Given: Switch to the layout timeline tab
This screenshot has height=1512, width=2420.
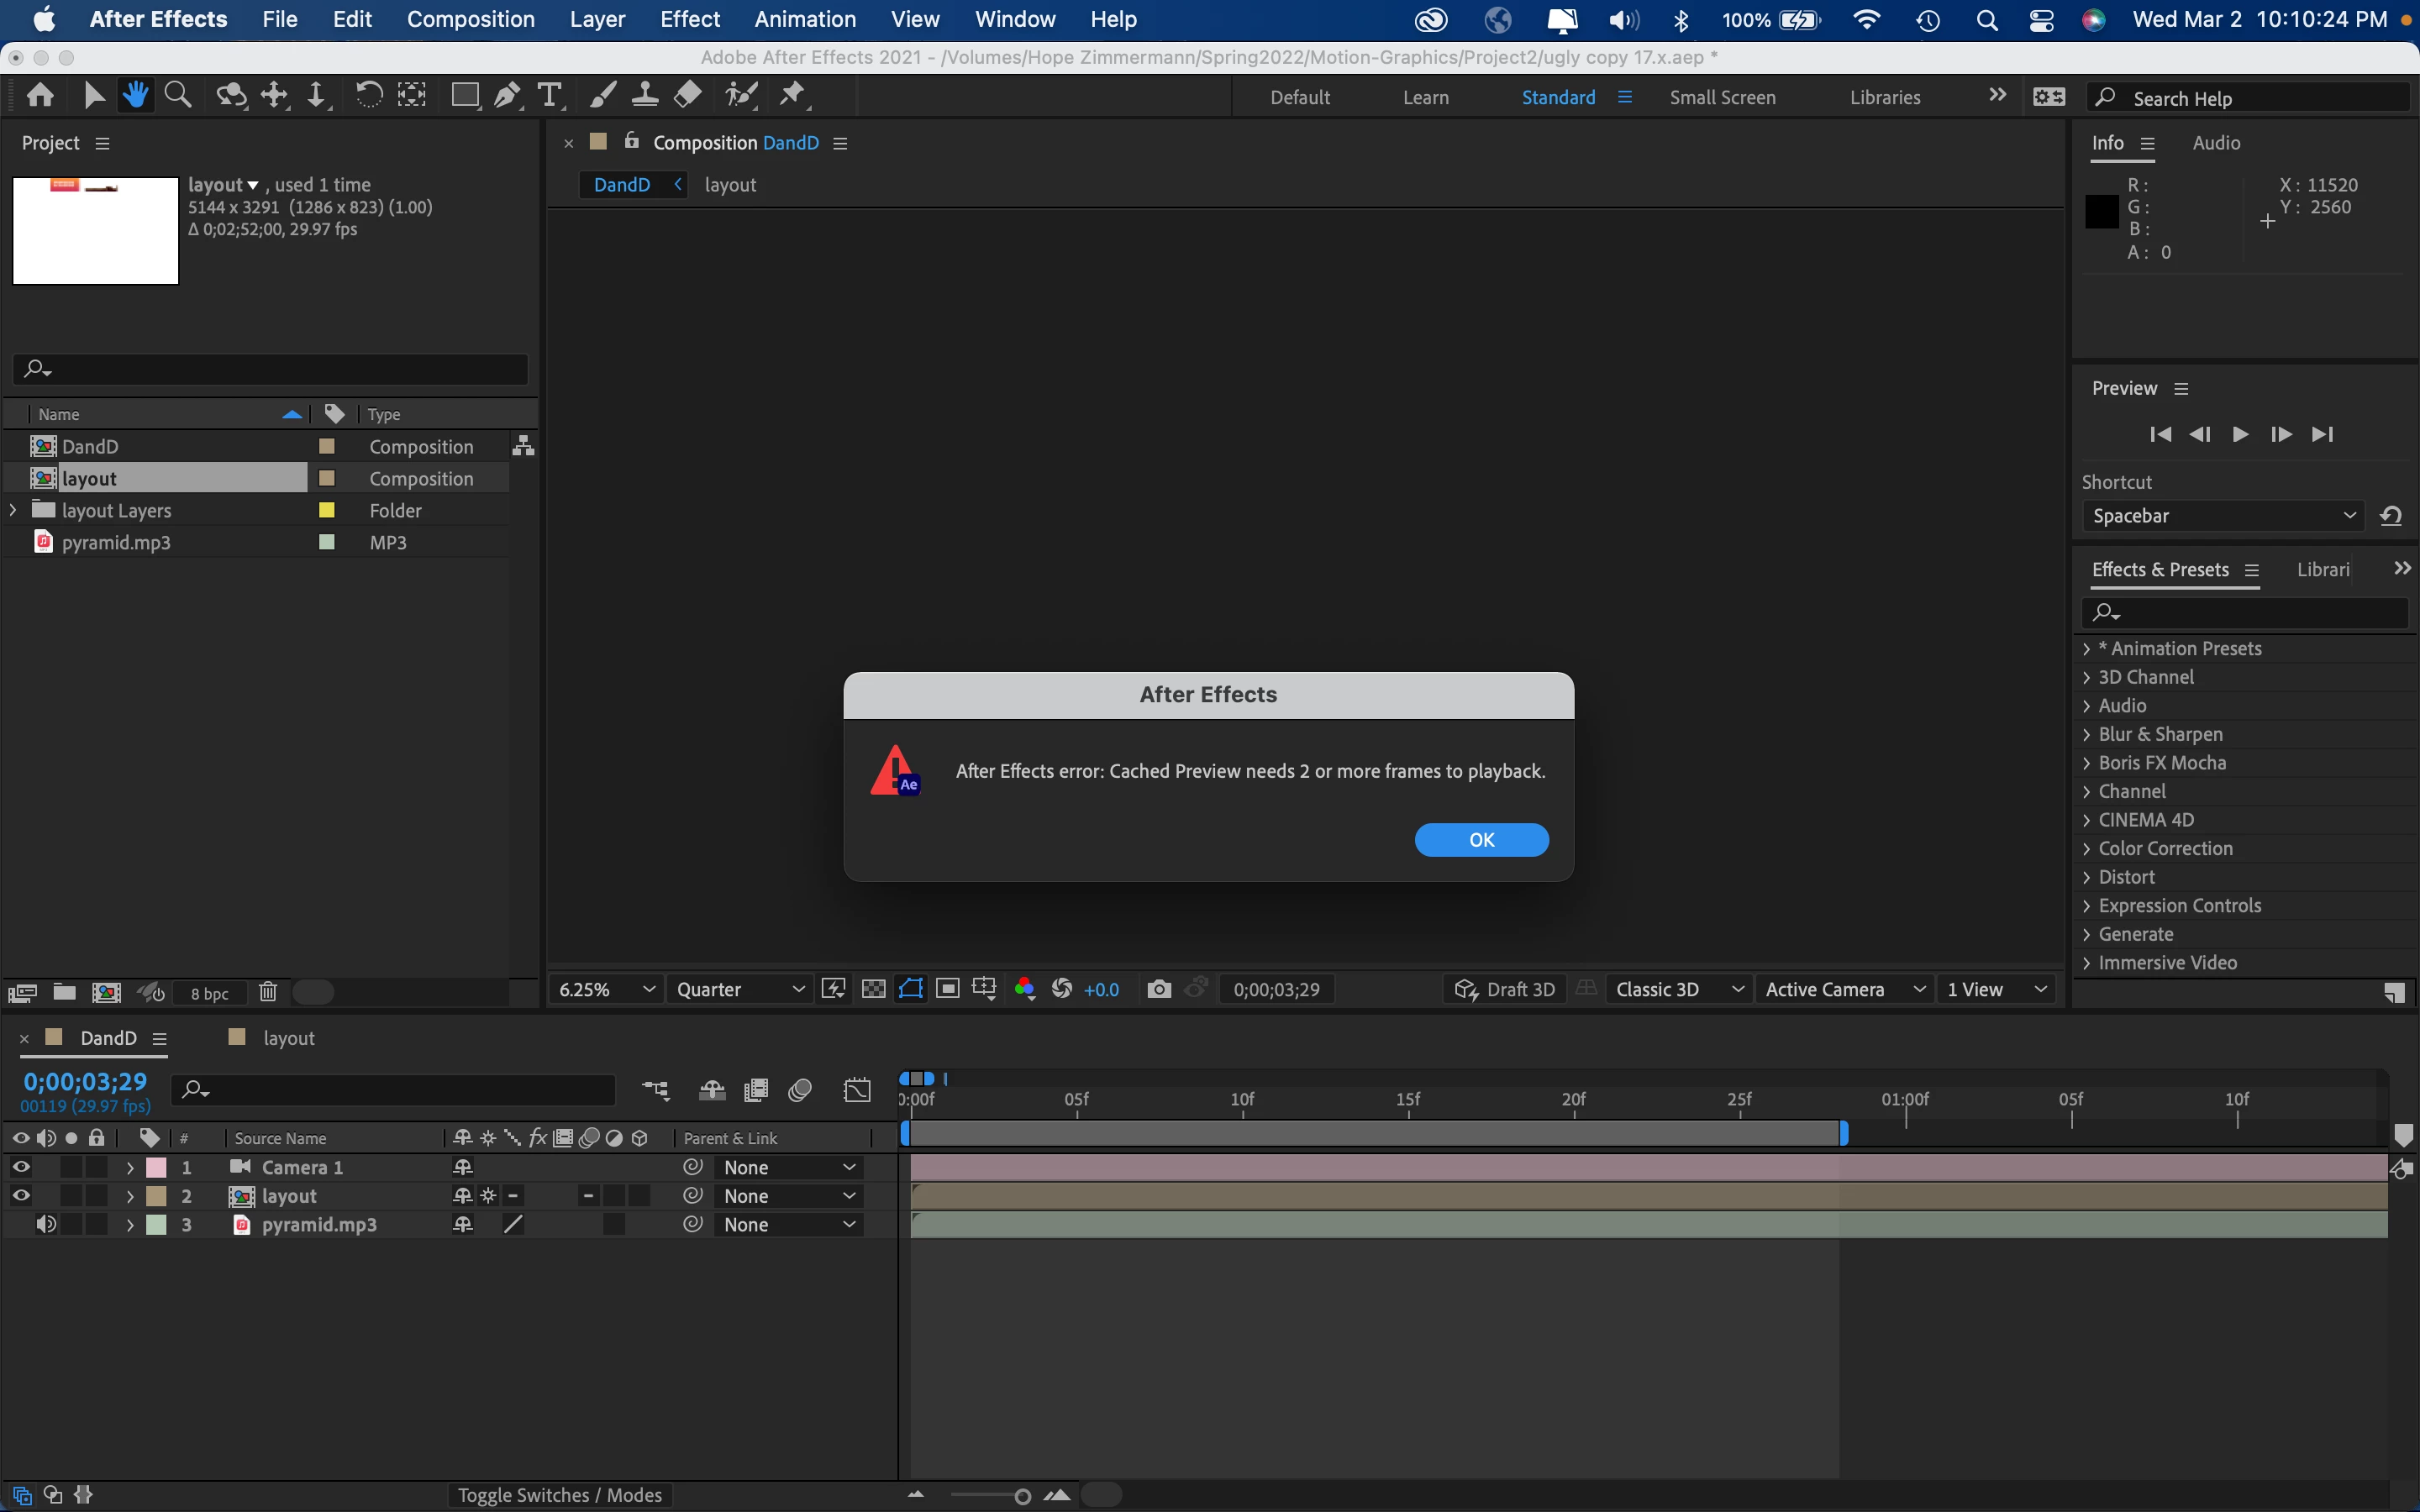Looking at the screenshot, I should (x=288, y=1038).
